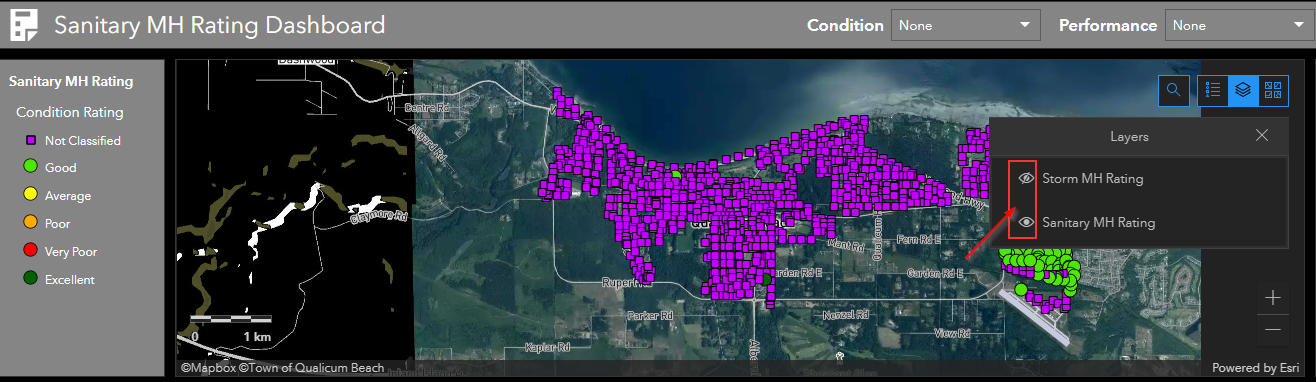Image resolution: width=1316 pixels, height=382 pixels.
Task: Click the Condition filter label
Action: pyautogui.click(x=845, y=26)
